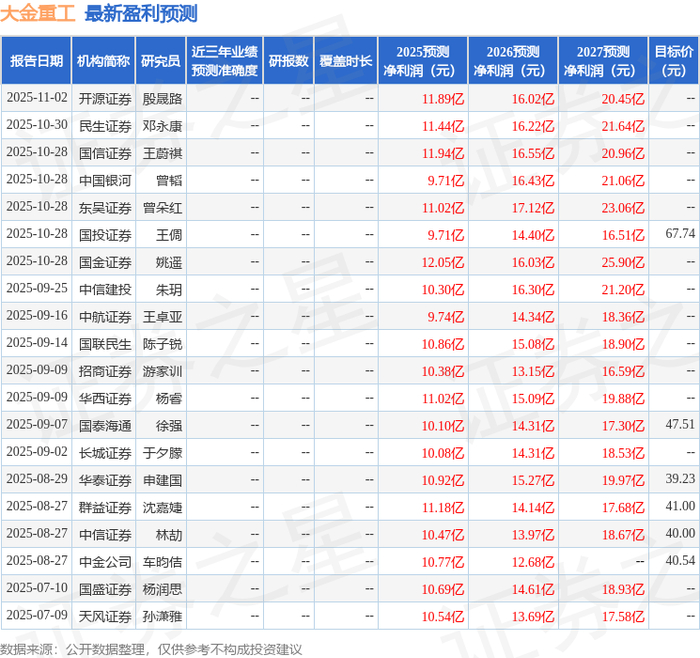700x658 pixels.
Task: Select the 2025预测净利润 column header
Action: (423, 61)
